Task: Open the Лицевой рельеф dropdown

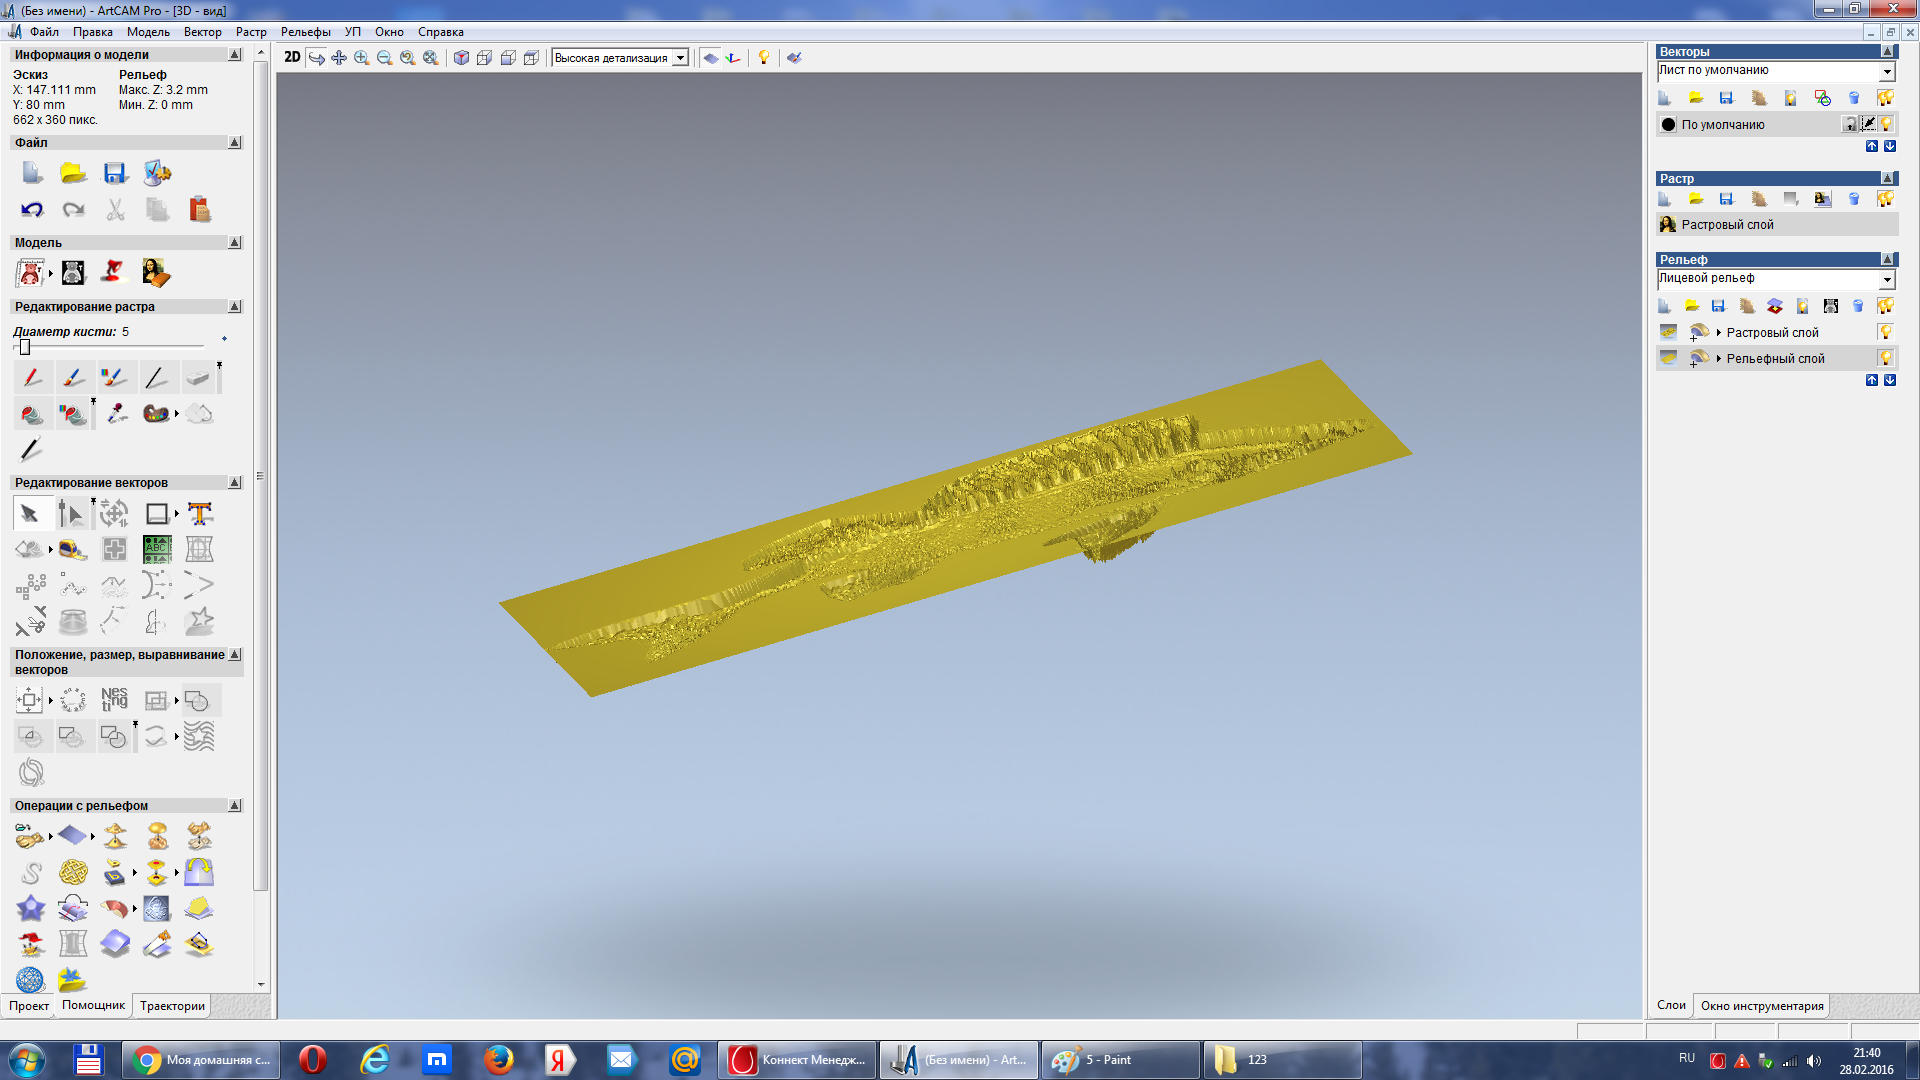Action: 1886,279
